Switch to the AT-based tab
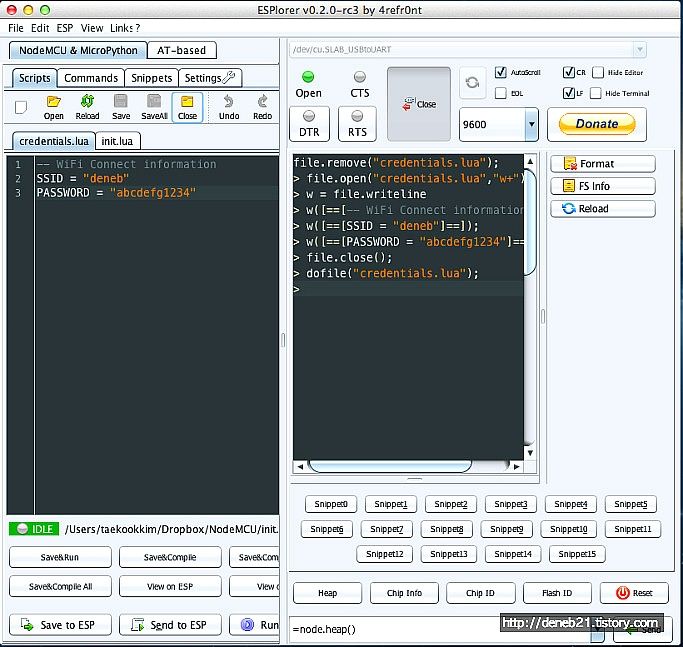Viewport: 683px width, 647px height. click(182, 51)
